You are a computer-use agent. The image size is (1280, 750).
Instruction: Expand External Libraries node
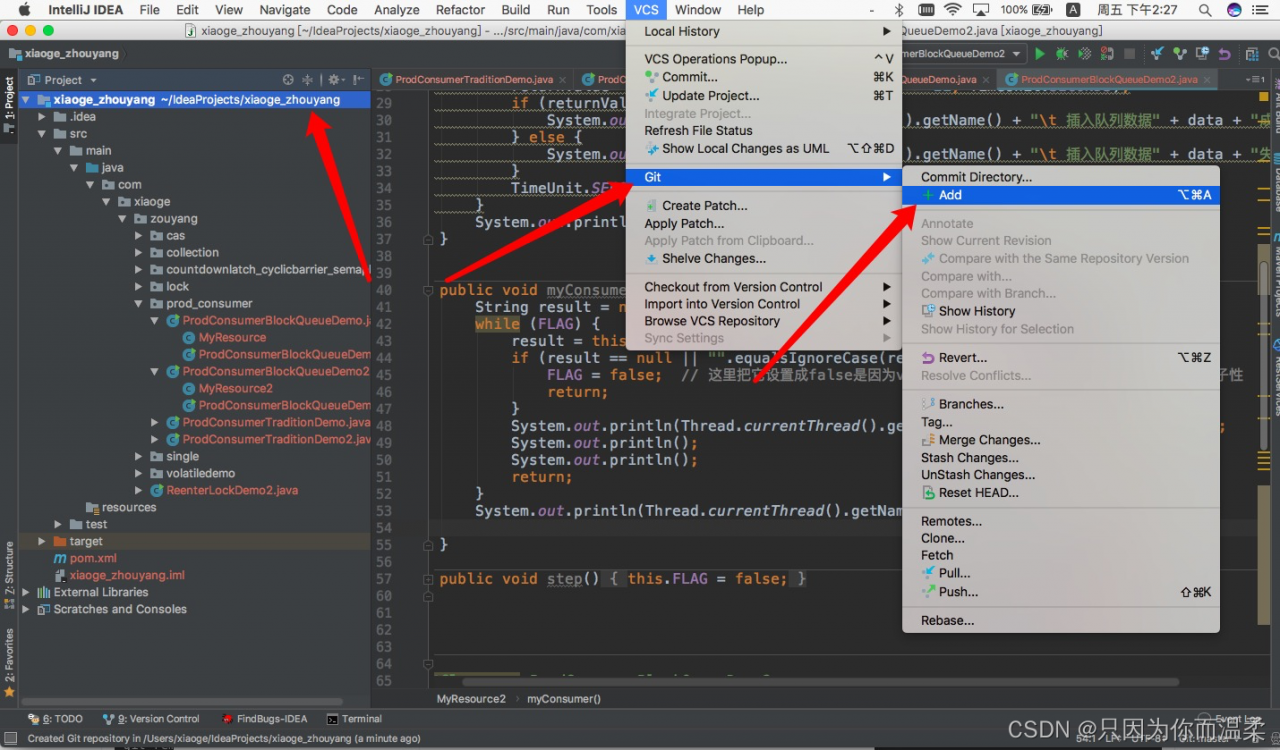click(26, 593)
